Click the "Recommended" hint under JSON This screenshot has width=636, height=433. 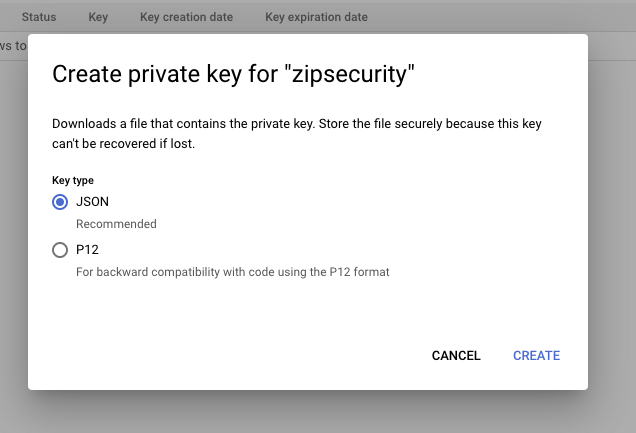[116, 224]
